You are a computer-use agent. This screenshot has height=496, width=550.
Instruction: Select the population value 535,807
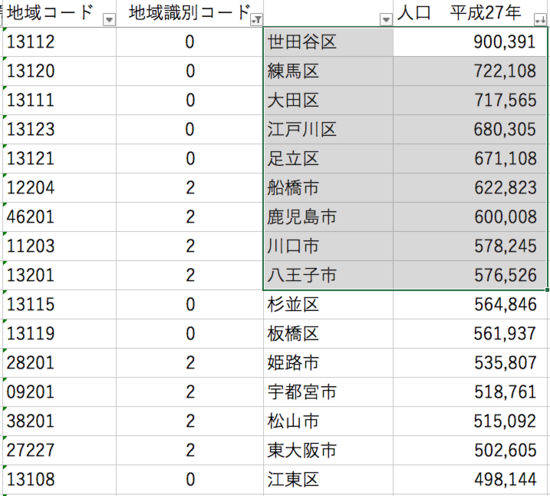470,363
